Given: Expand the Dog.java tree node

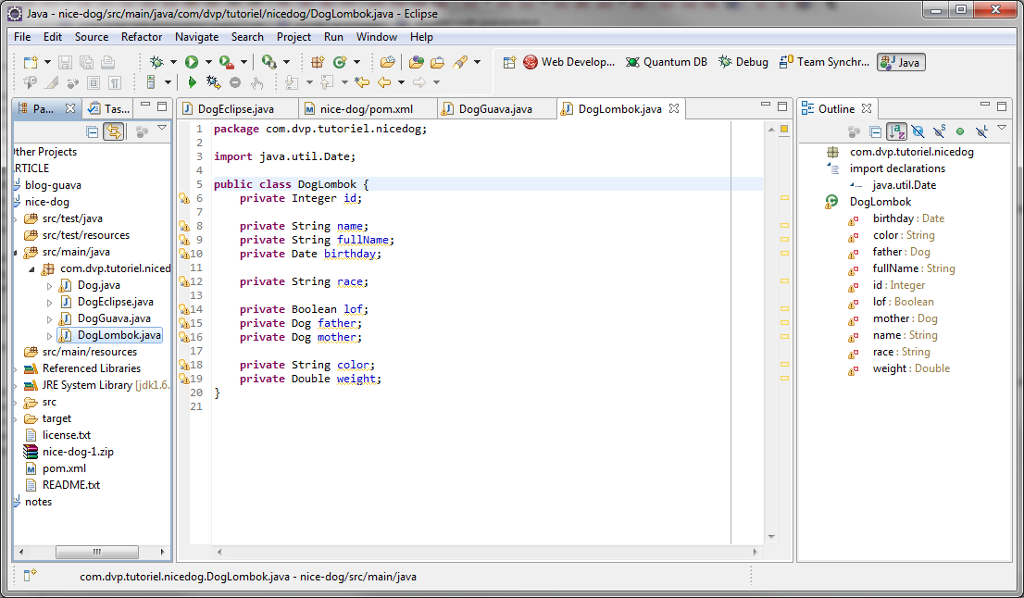Looking at the screenshot, I should pos(50,286).
